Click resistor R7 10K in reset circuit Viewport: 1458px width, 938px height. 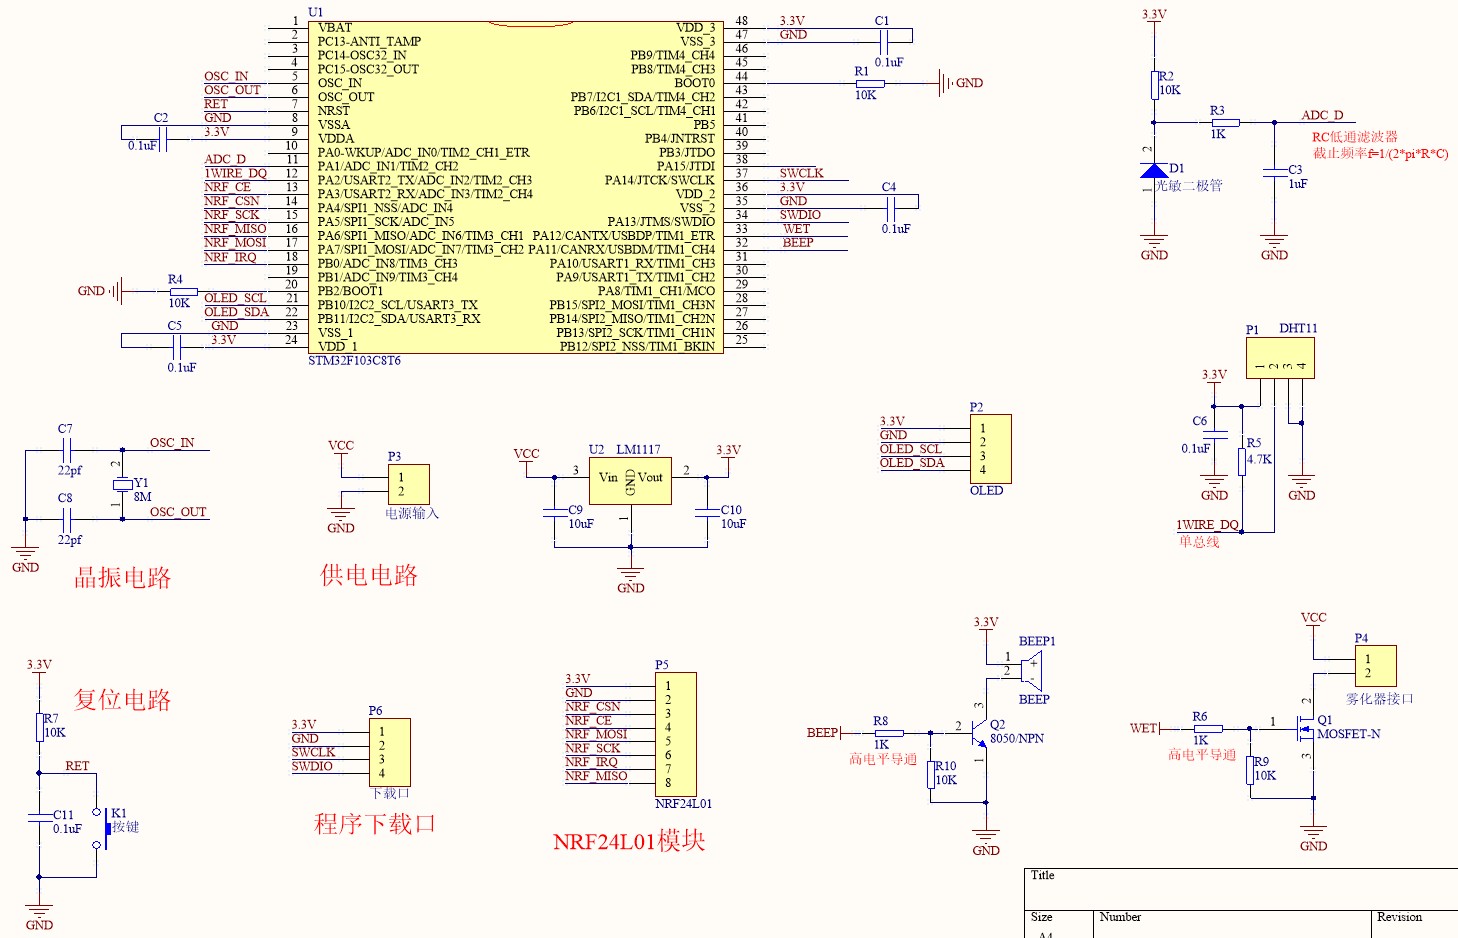(x=39, y=727)
